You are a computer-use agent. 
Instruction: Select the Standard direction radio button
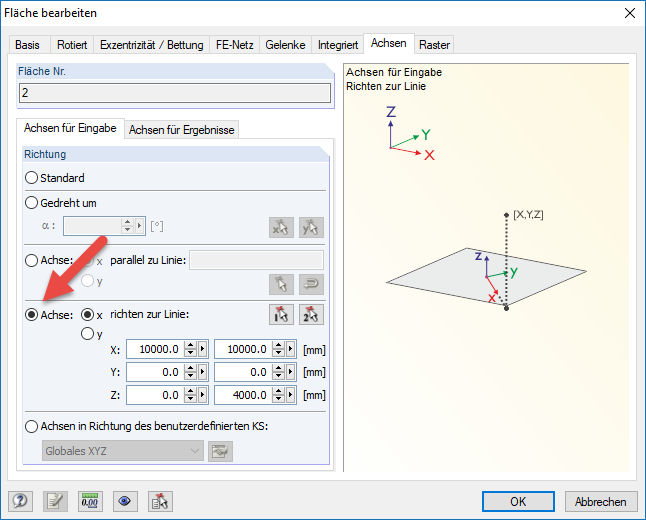click(31, 178)
